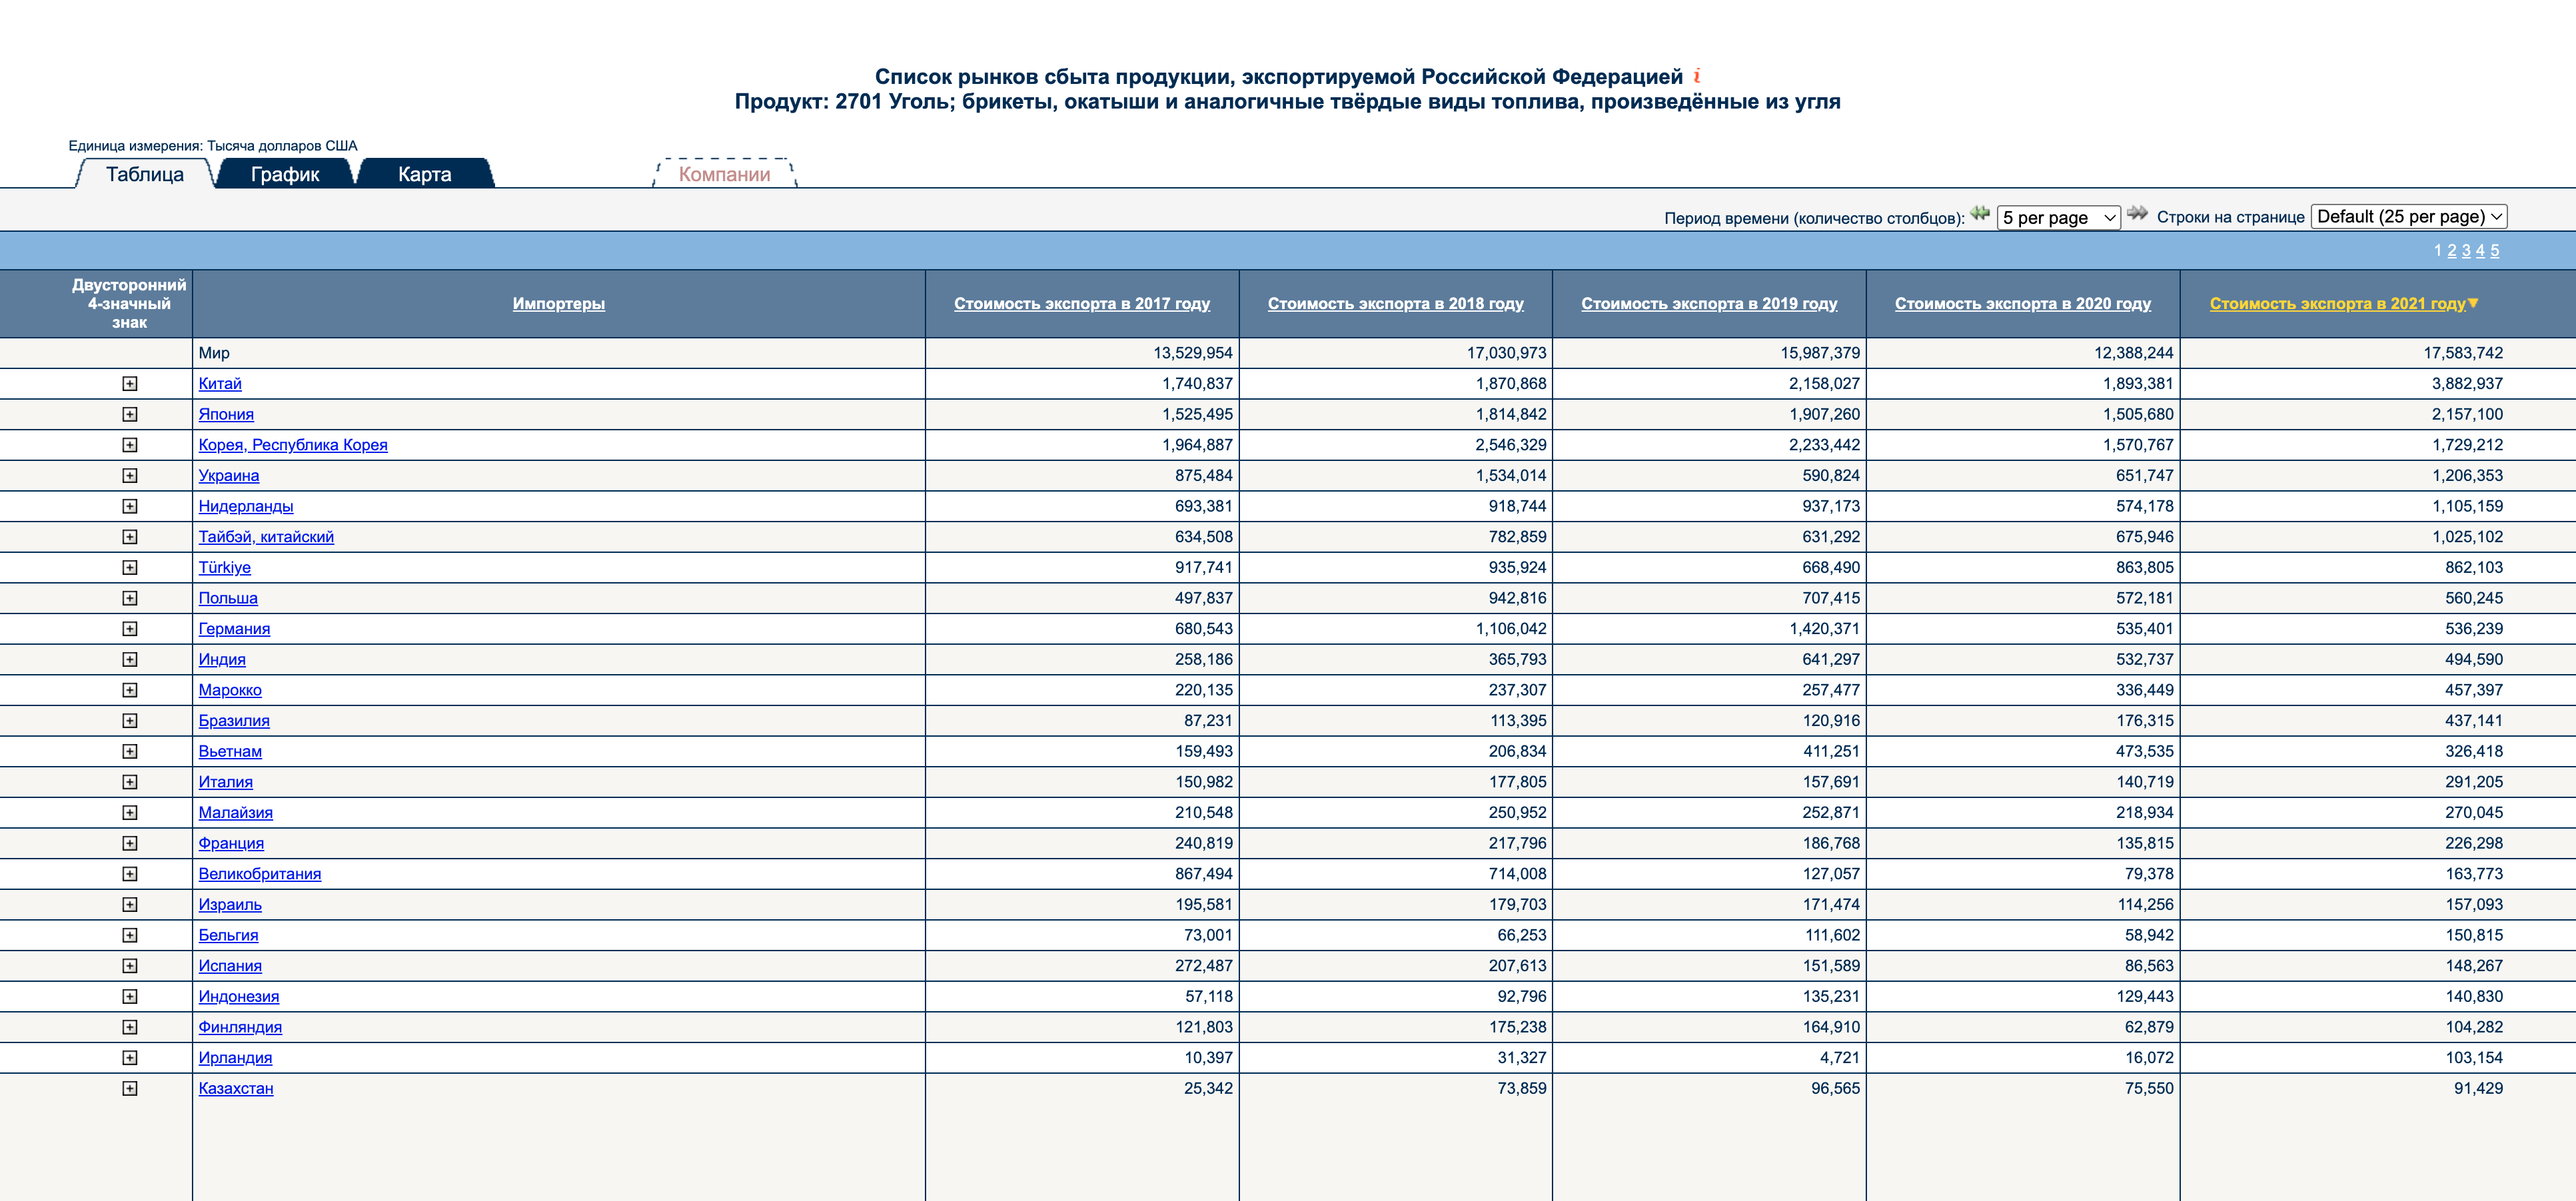Expand the Польша row plus icon

click(130, 598)
